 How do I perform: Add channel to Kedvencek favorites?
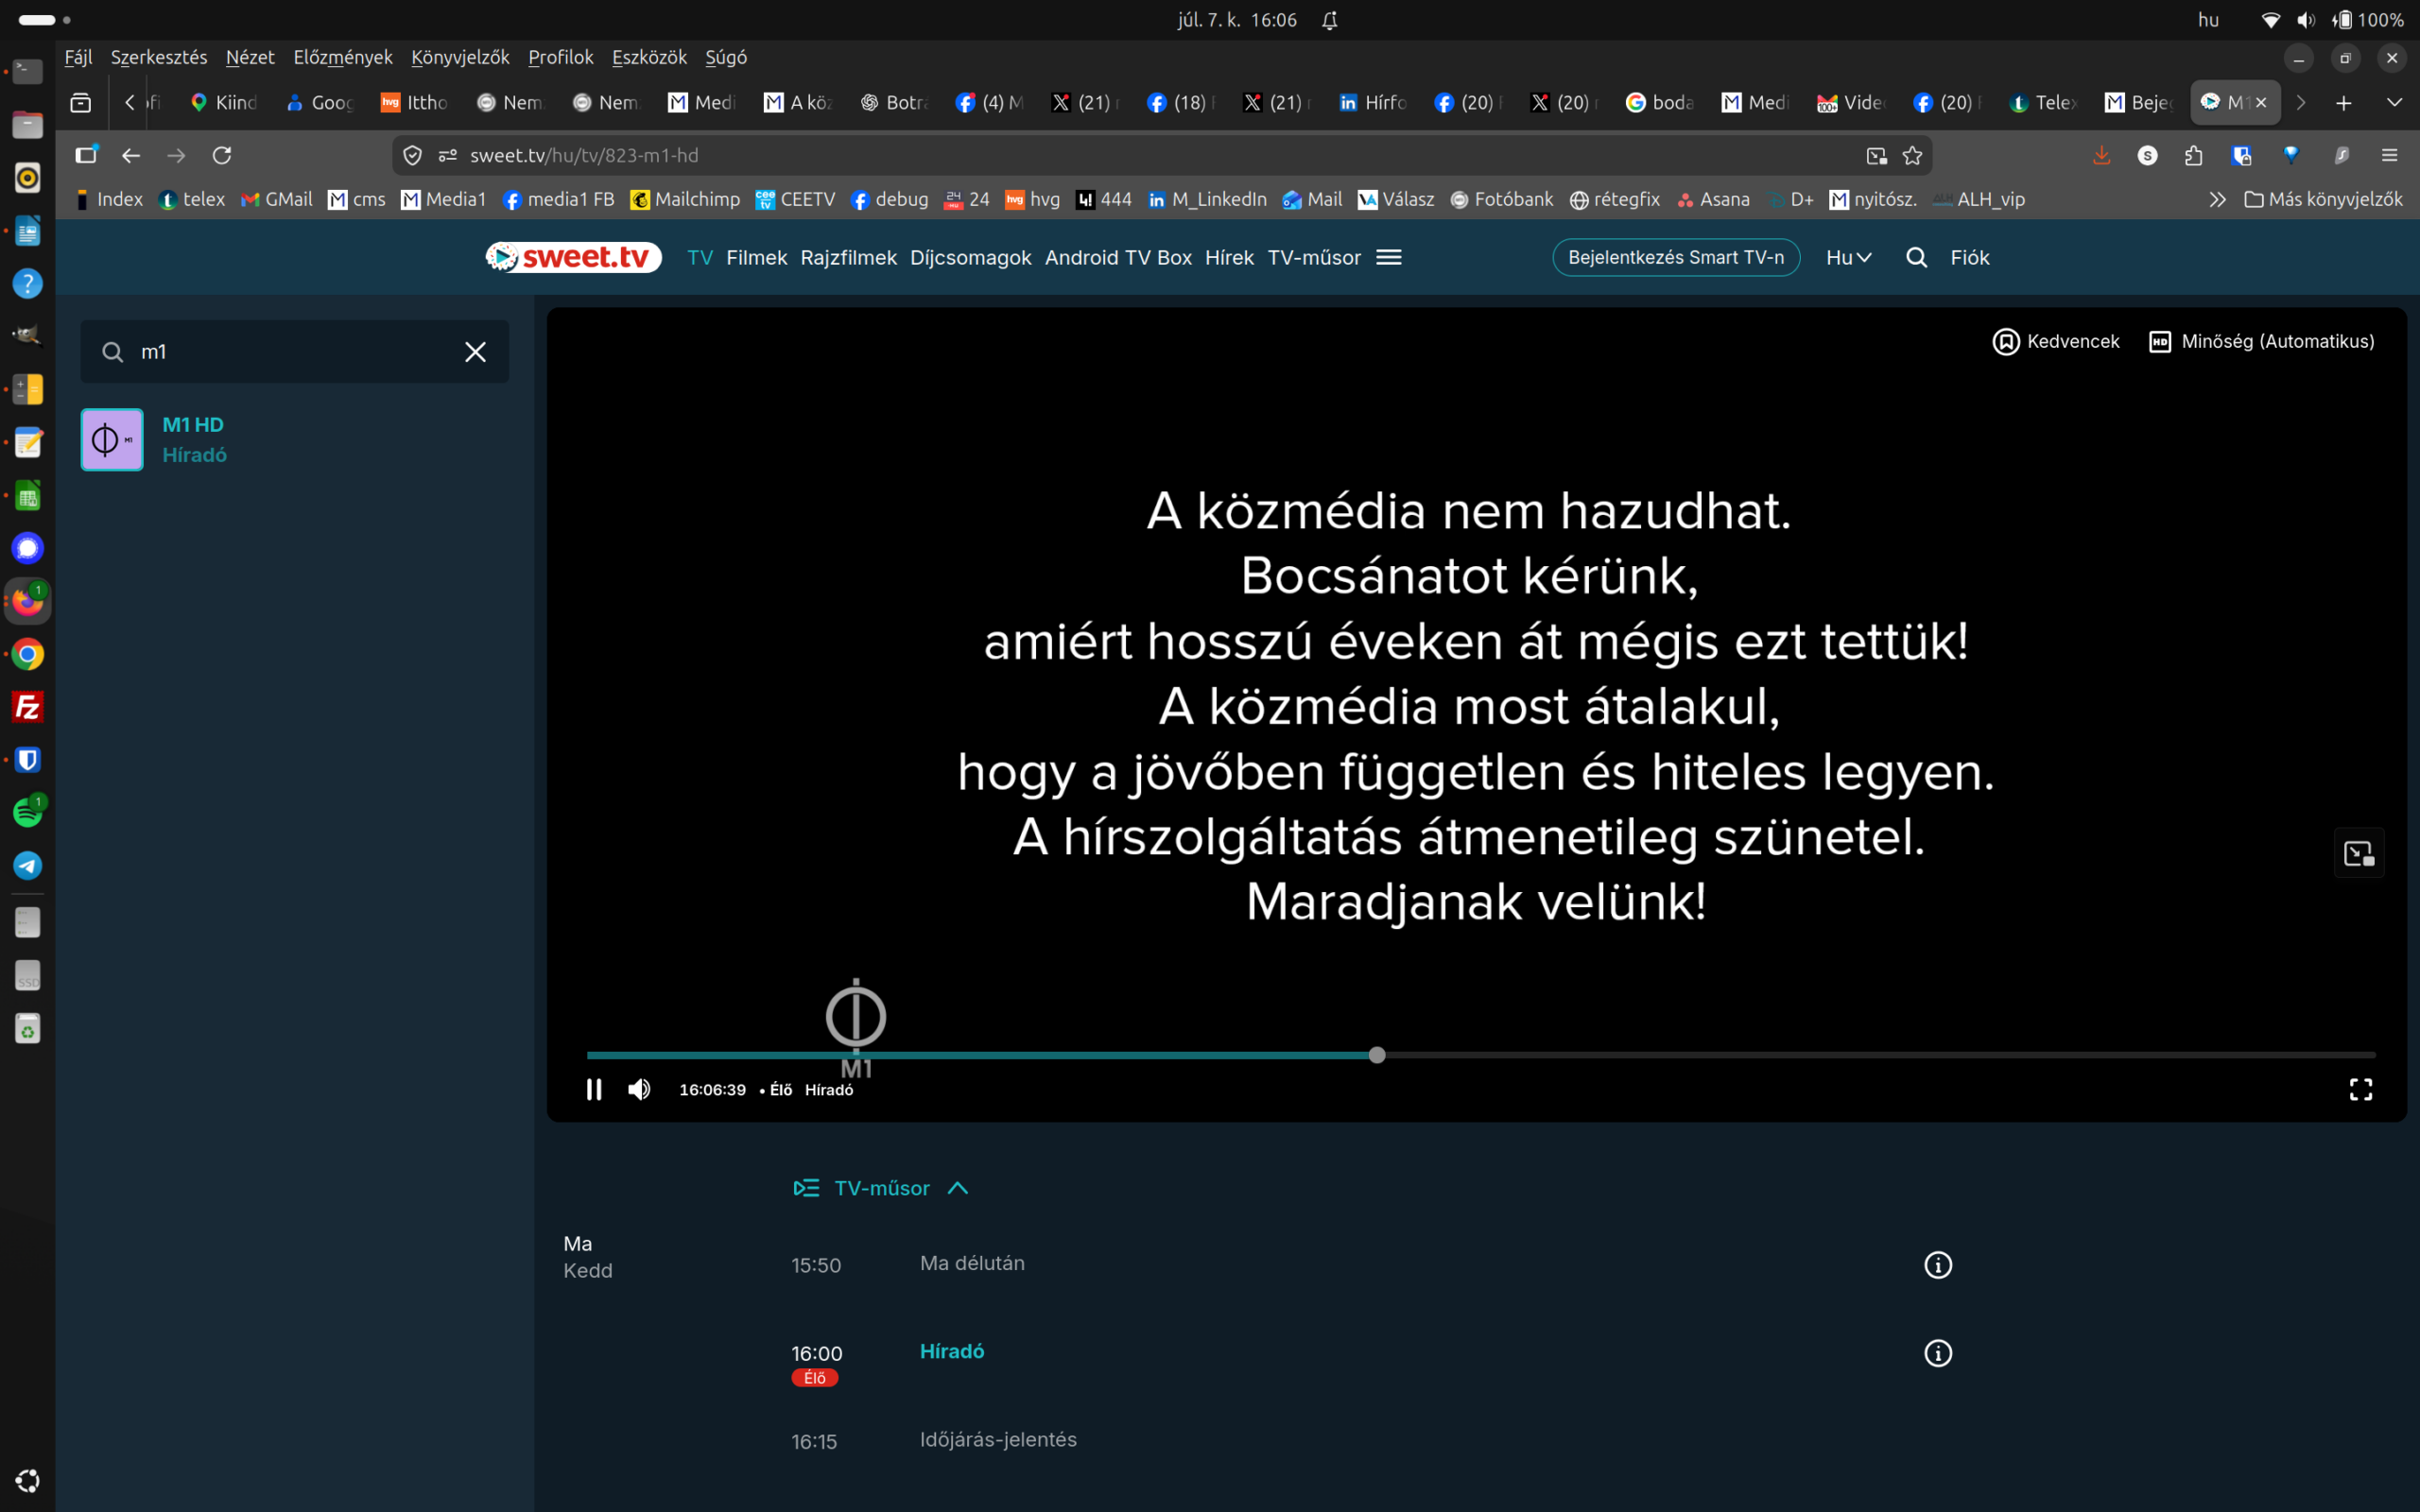coord(2055,341)
